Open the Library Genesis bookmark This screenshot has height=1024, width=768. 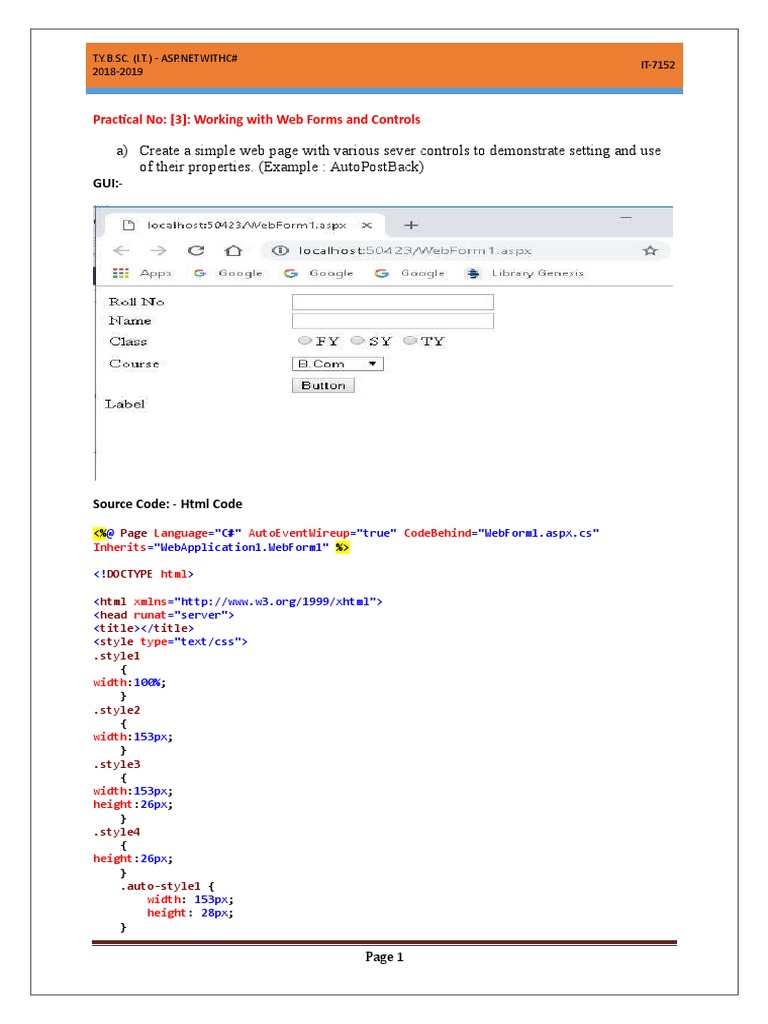[x=525, y=273]
